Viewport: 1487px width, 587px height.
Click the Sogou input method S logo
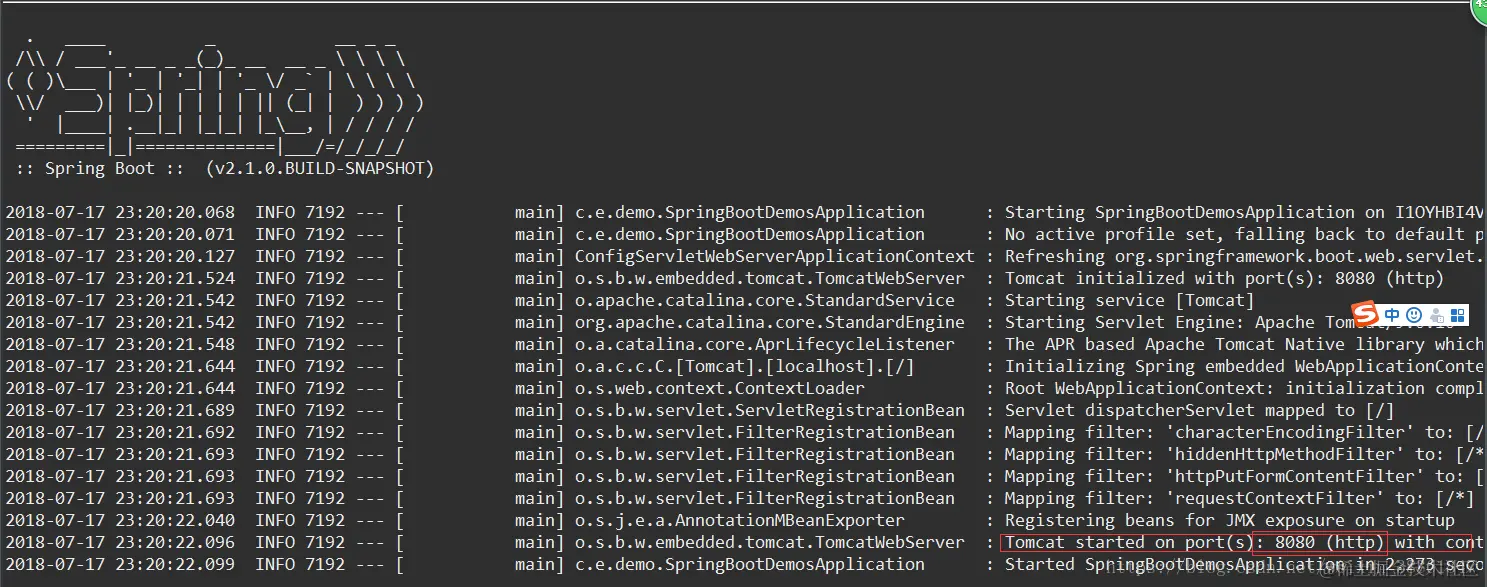[x=1365, y=315]
